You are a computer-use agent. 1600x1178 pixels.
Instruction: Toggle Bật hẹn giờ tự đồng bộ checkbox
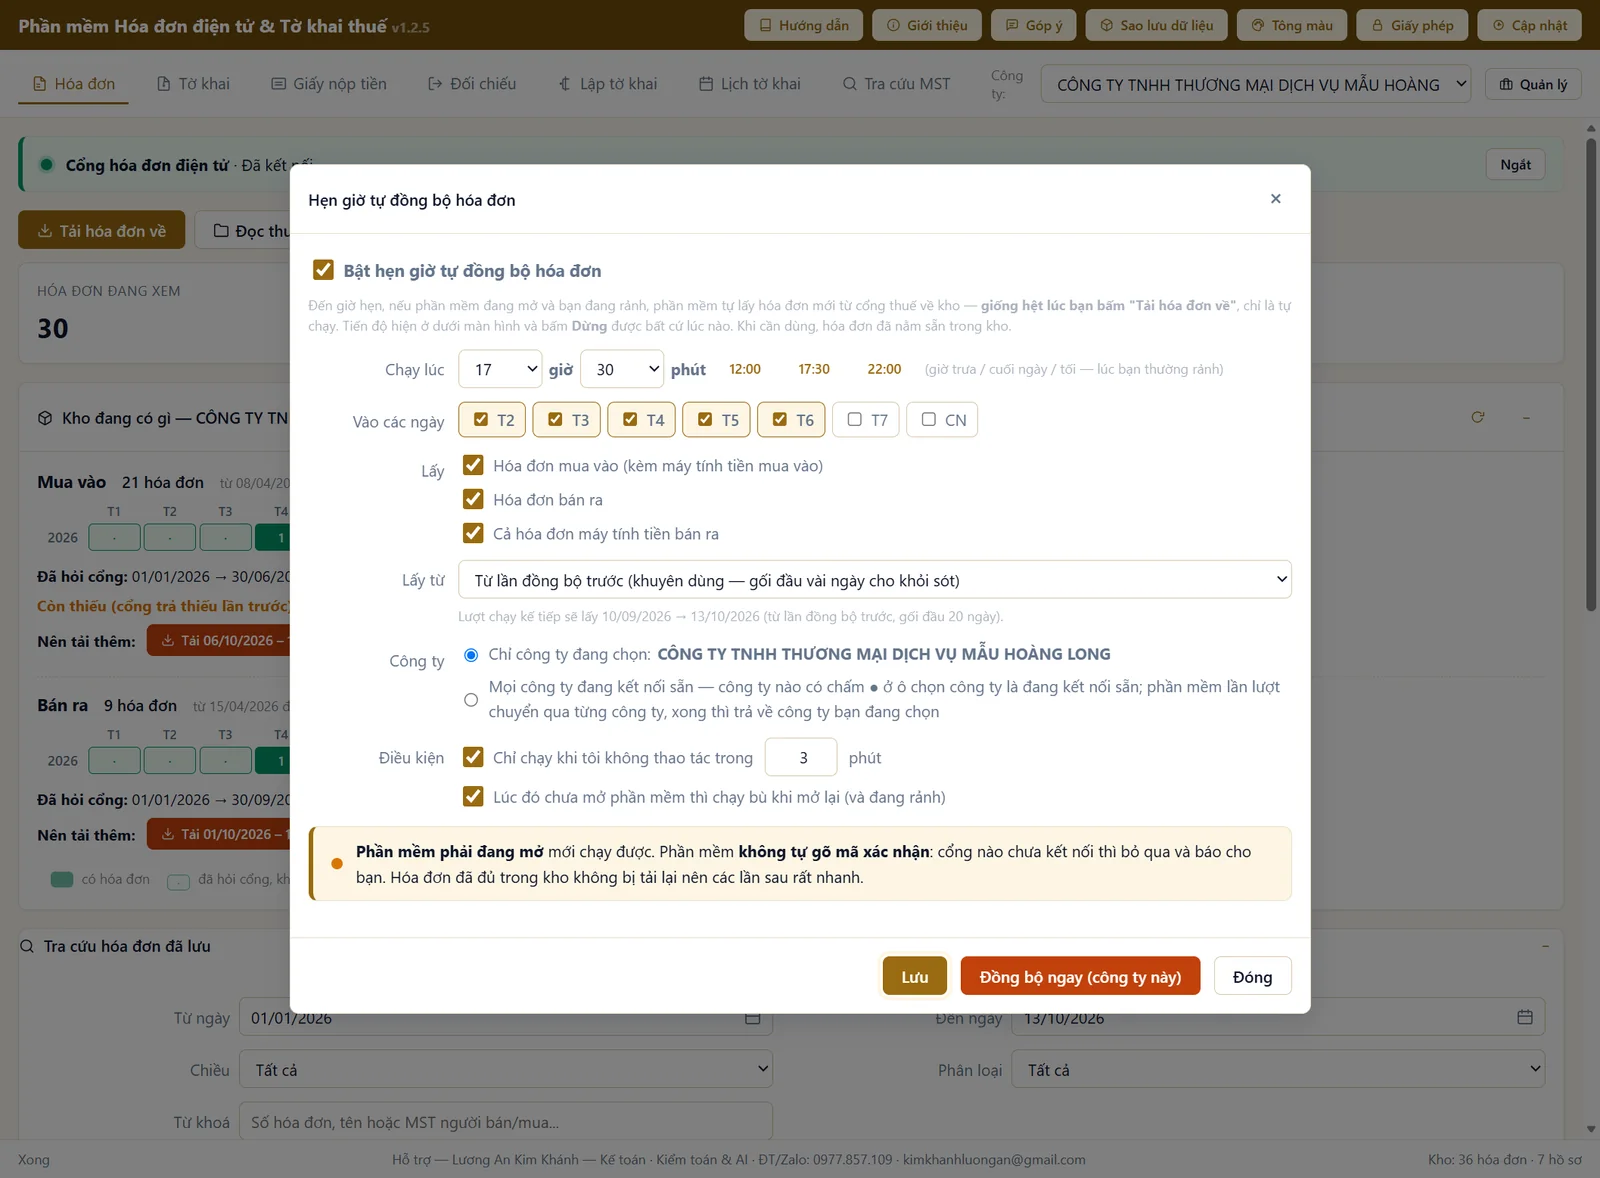click(x=323, y=270)
